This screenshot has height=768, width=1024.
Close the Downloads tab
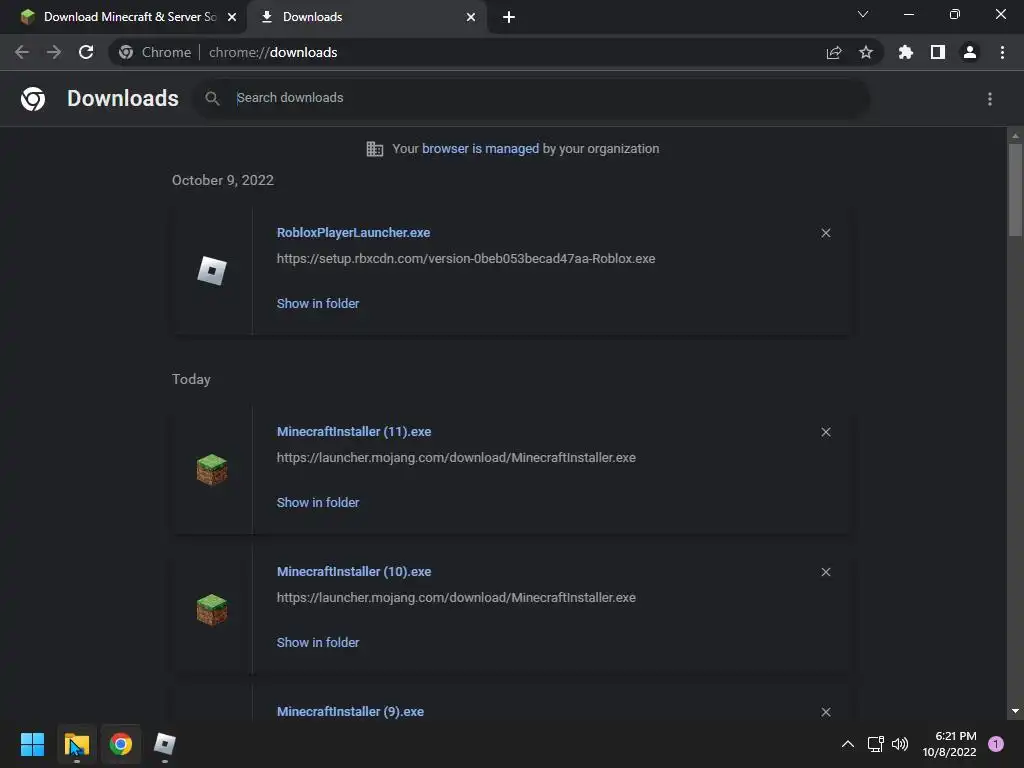click(x=471, y=17)
